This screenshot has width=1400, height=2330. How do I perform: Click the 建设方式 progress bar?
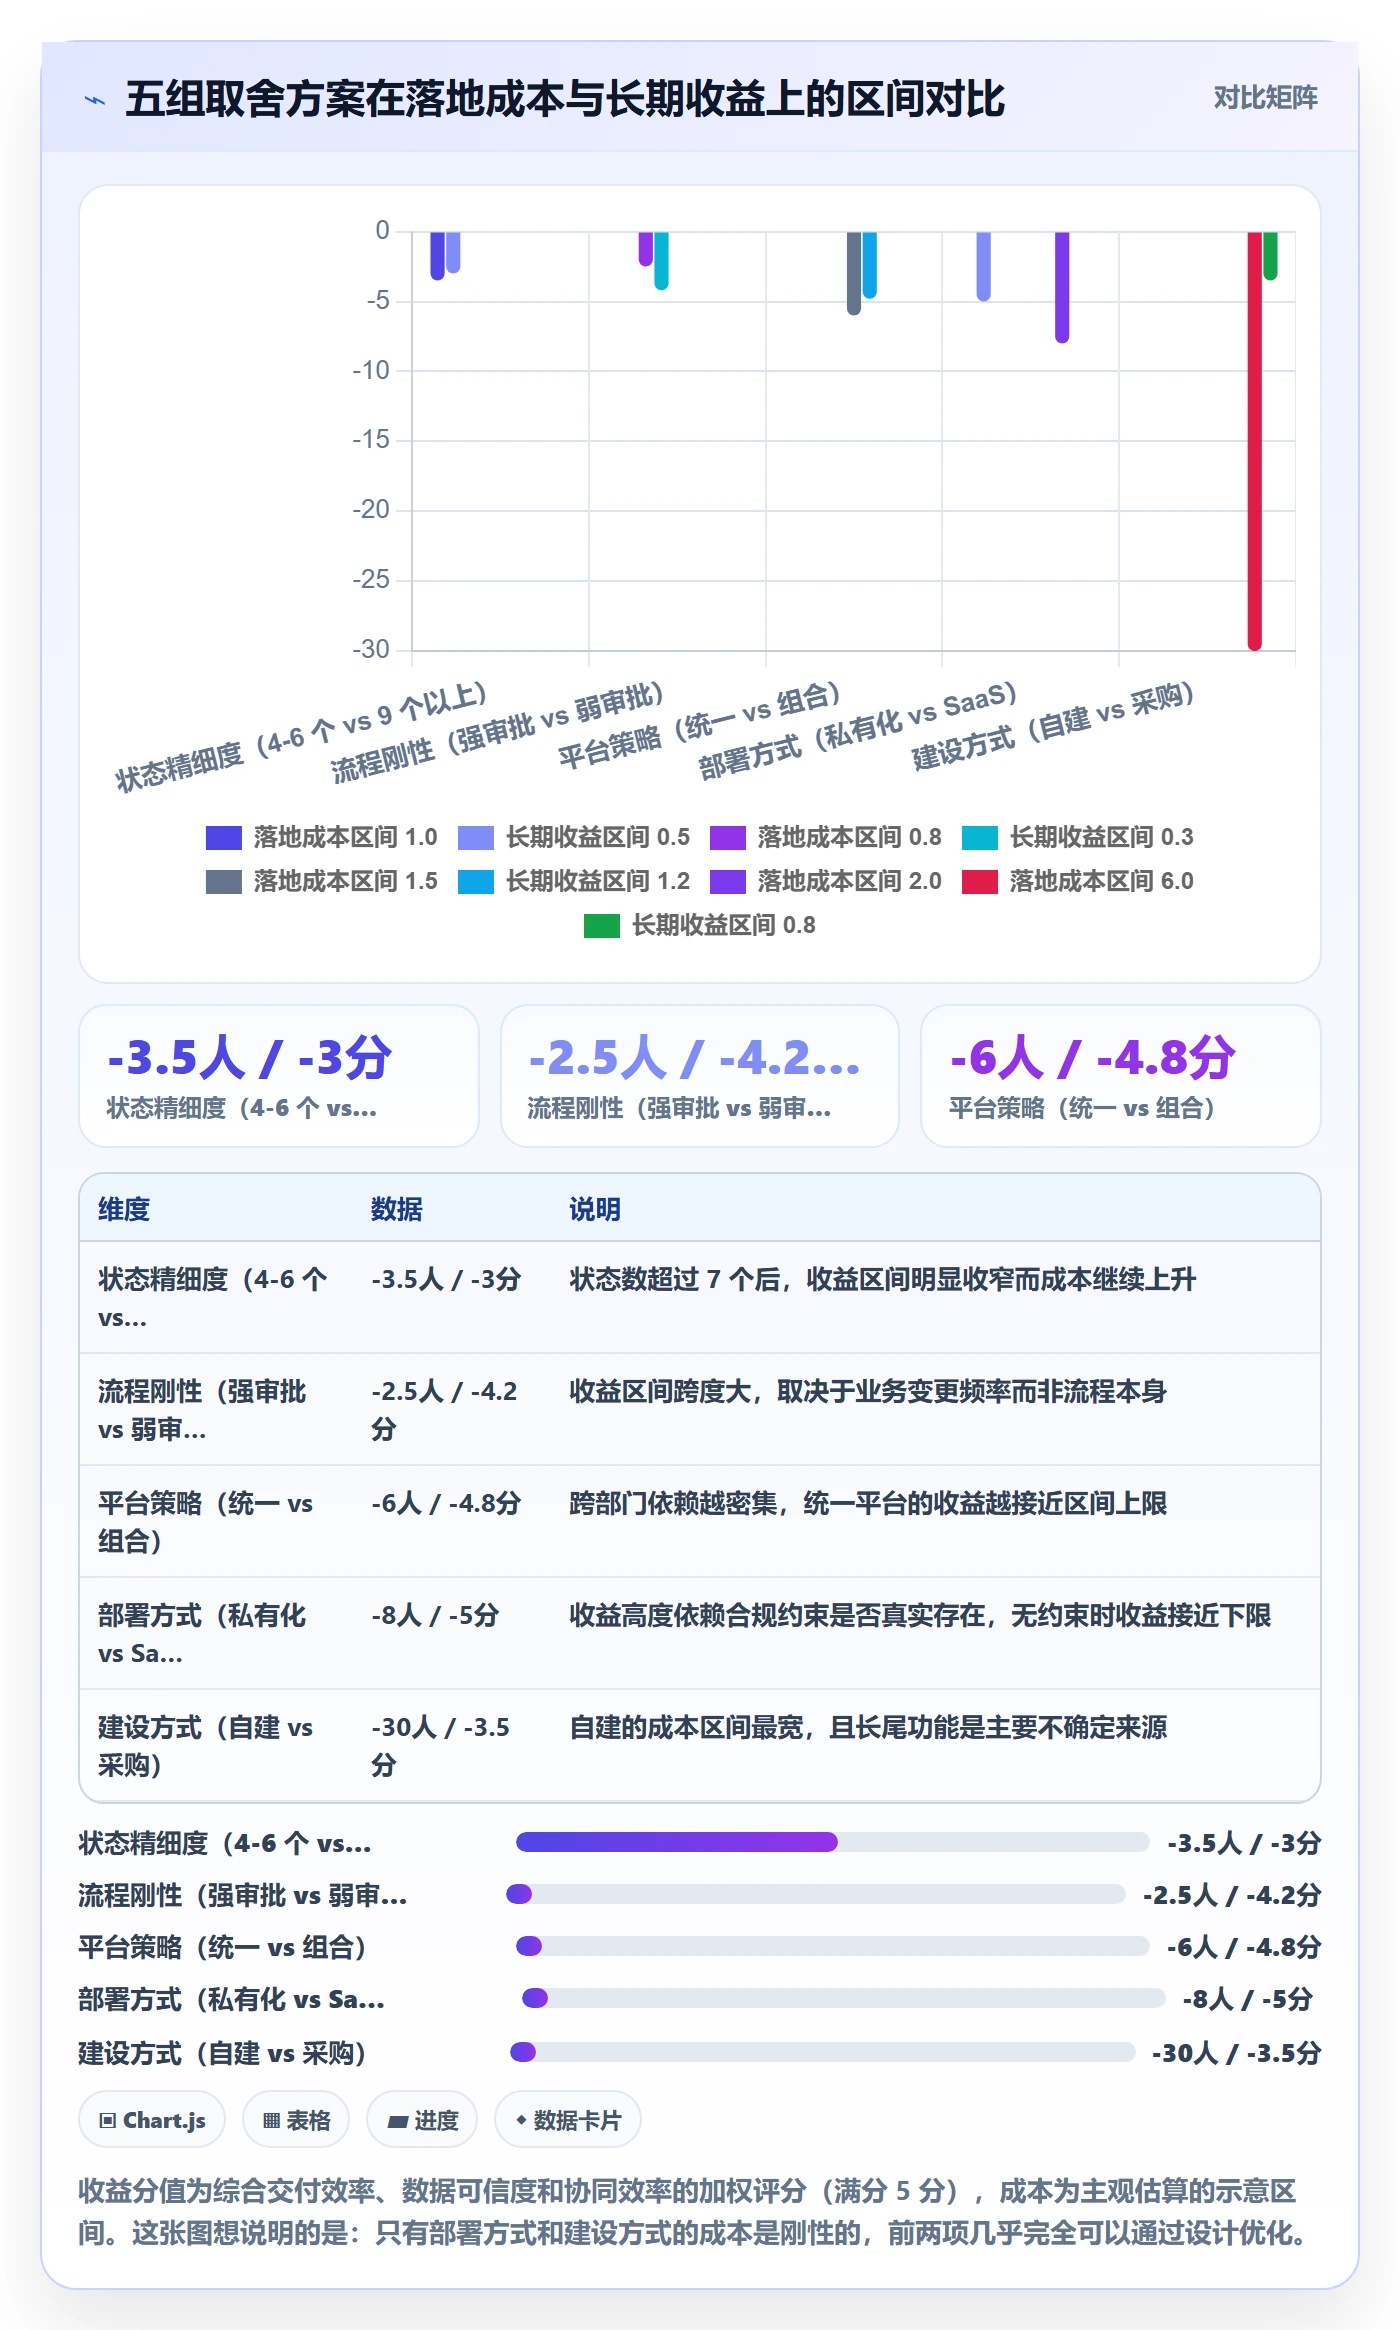pos(823,2052)
